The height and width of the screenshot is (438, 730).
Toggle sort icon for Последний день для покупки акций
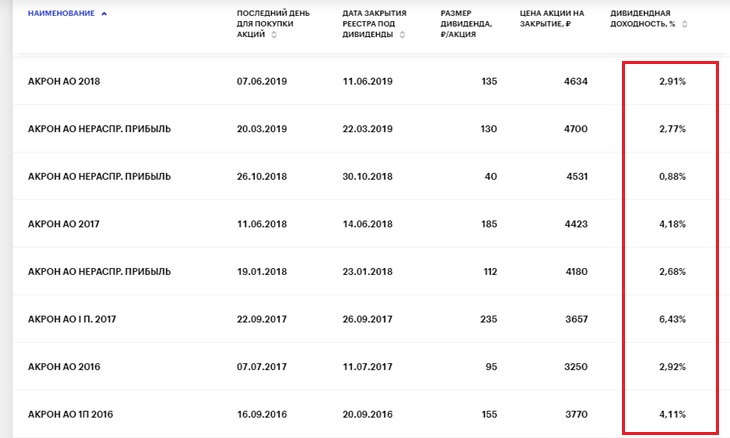274,34
